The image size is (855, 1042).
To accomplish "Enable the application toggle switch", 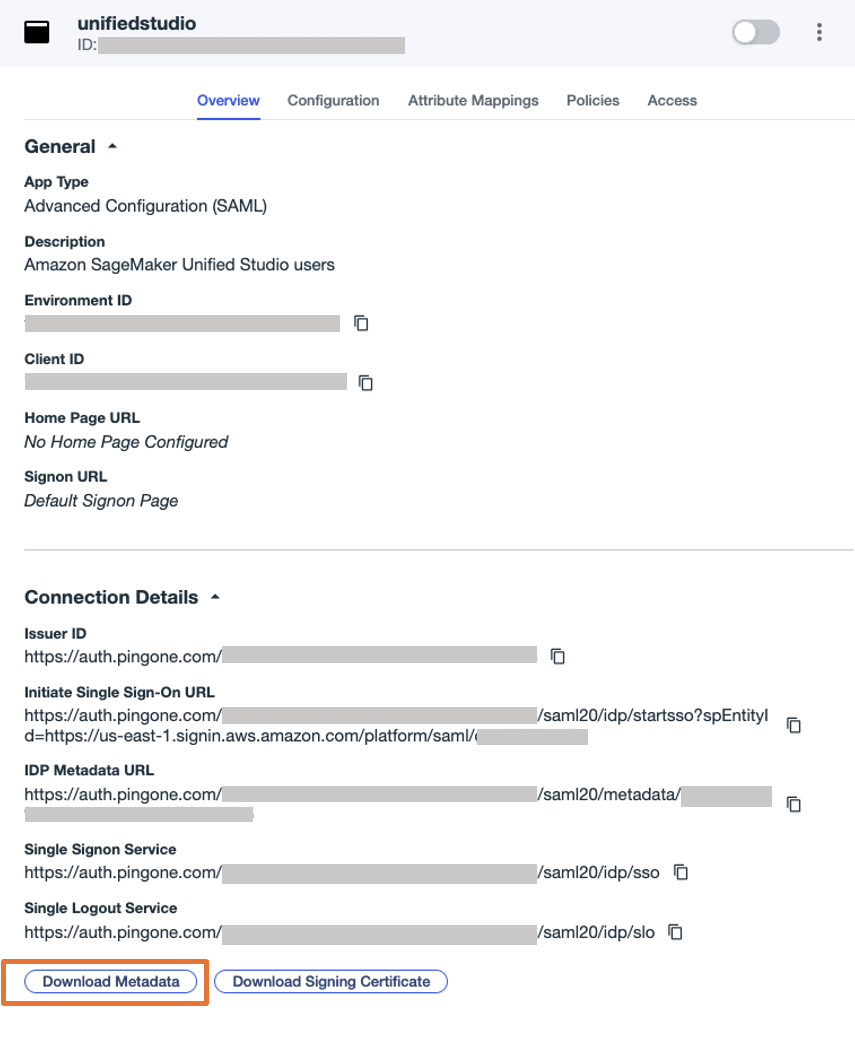I will point(755,32).
